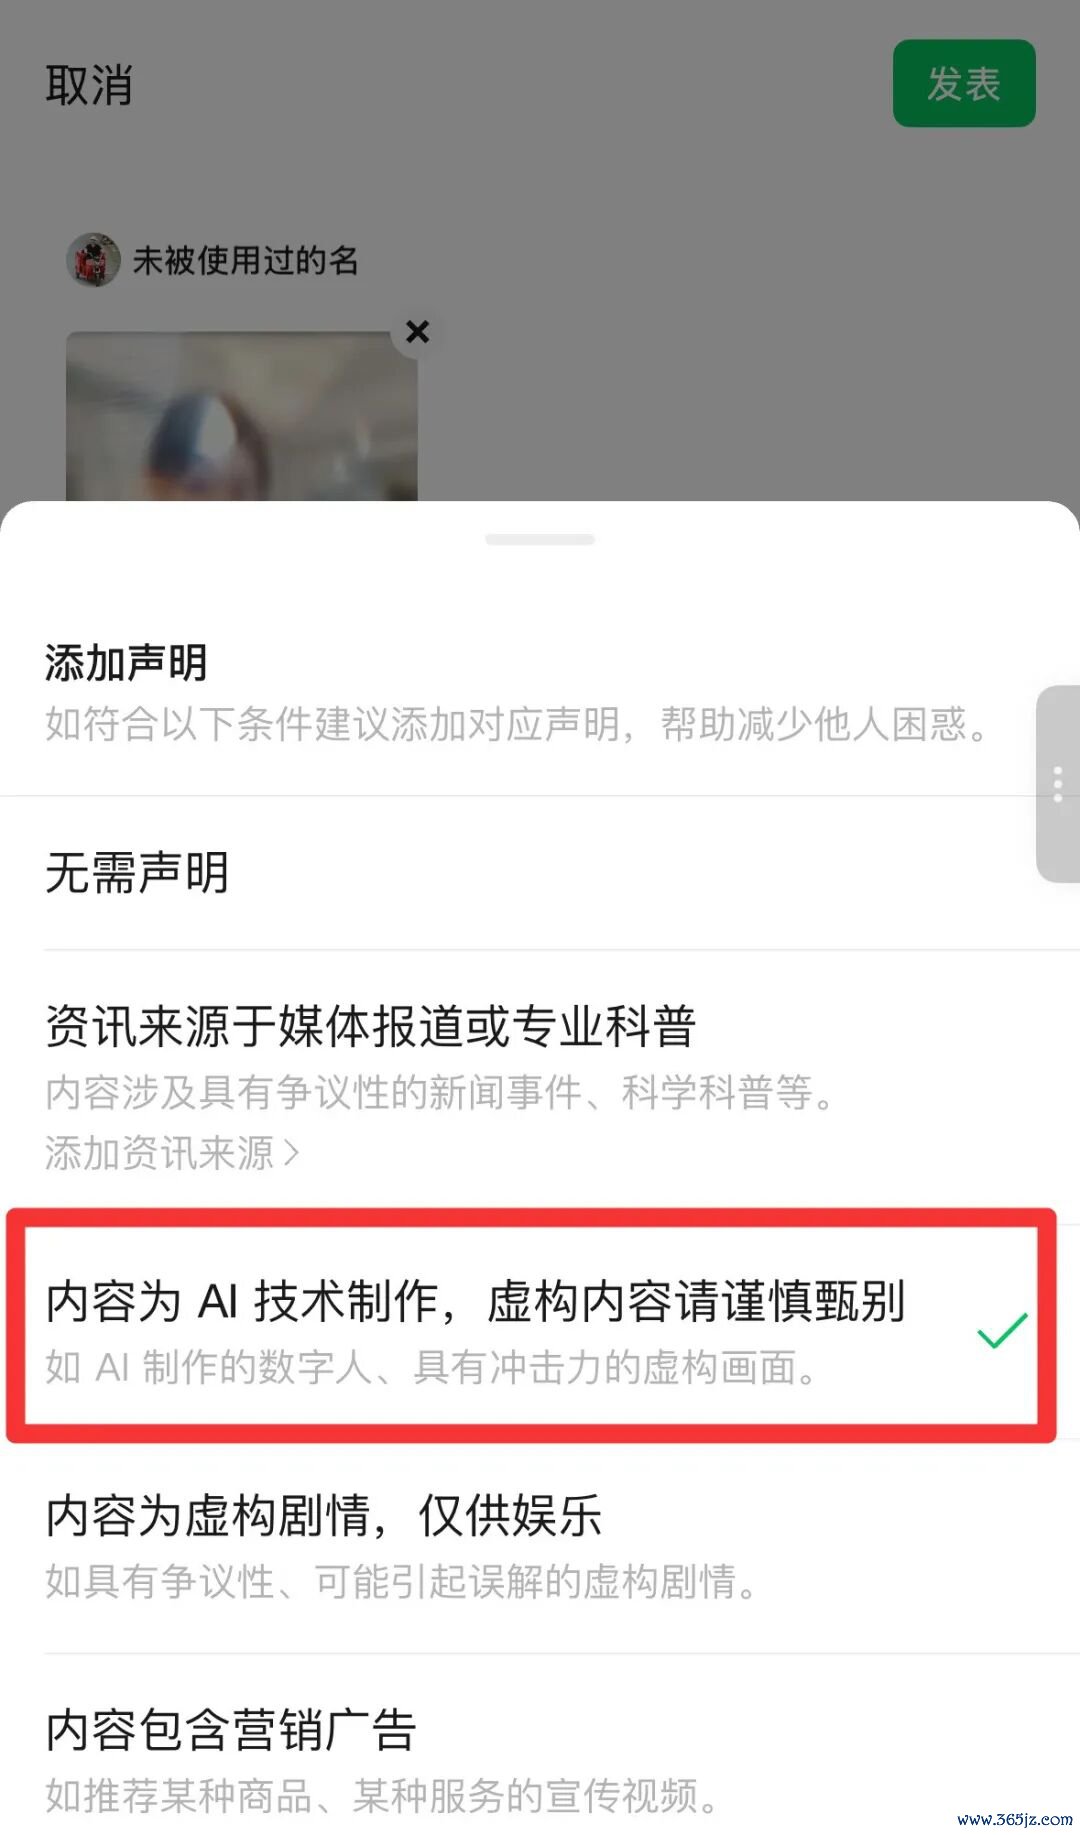
Task: Select 资讯来源于媒体报道或专业科普 declaration
Action: coord(540,1087)
